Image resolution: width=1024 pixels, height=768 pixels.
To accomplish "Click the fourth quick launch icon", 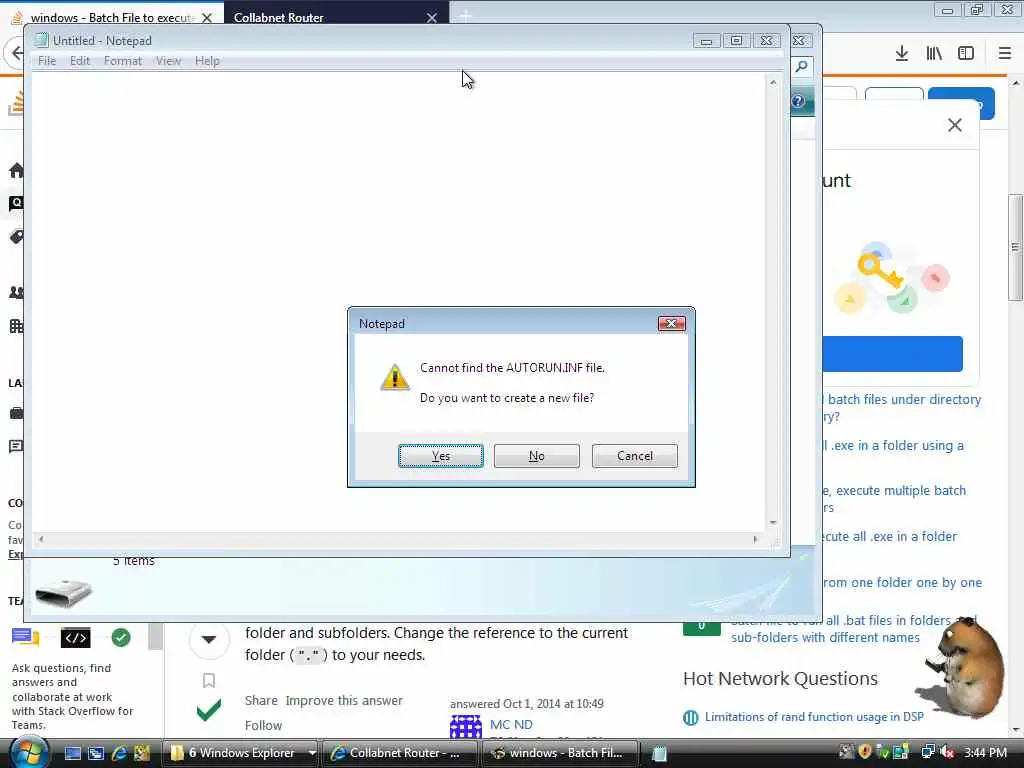I will click(142, 753).
